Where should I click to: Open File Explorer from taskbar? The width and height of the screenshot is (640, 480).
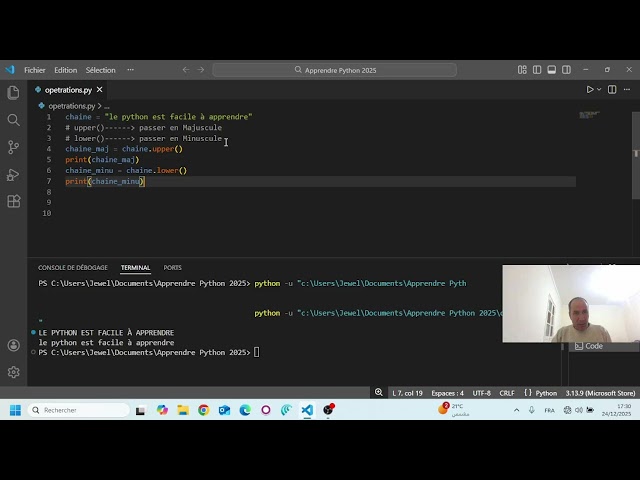coord(183,410)
